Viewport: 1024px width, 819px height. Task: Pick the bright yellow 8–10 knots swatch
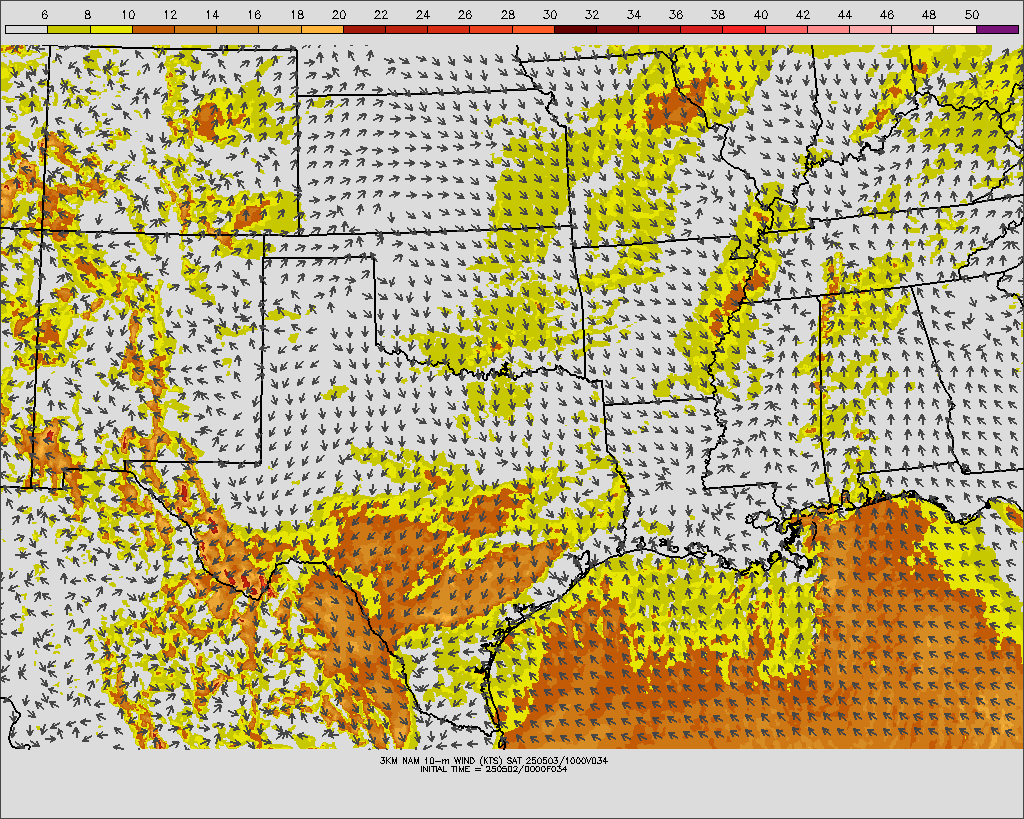pos(111,29)
